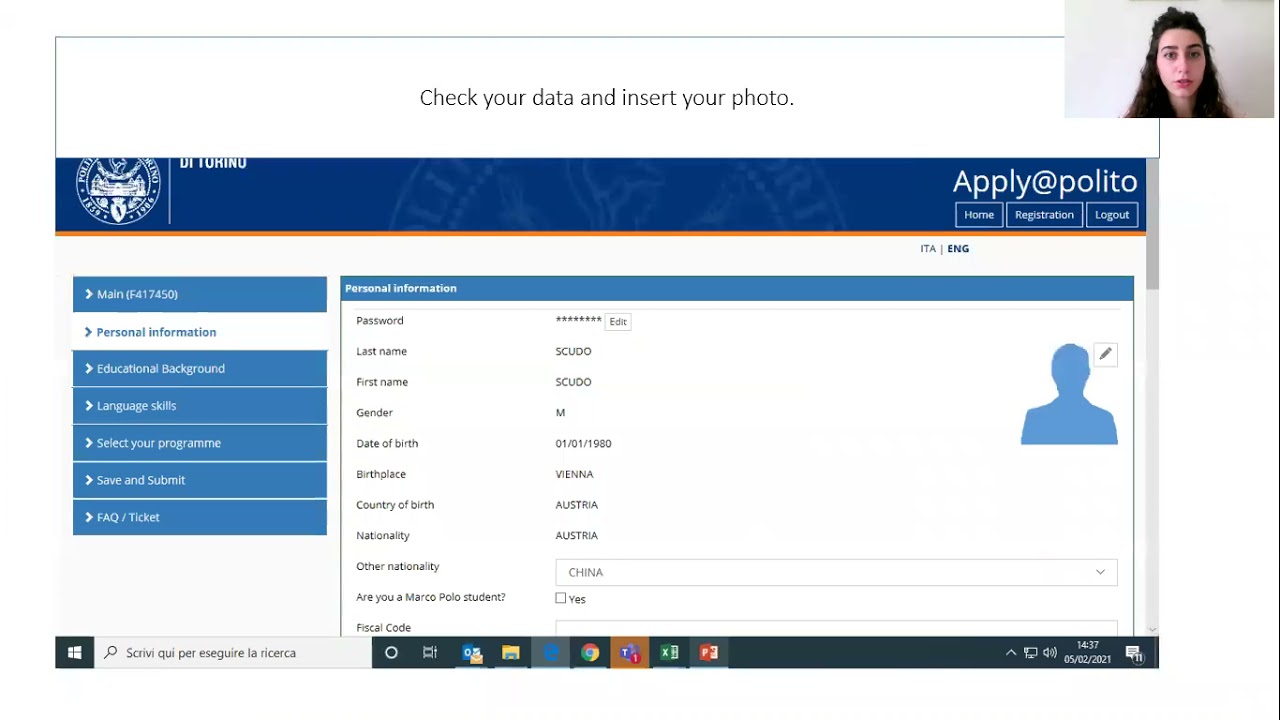Switch language to ENG
1280x720 pixels.
(x=958, y=249)
